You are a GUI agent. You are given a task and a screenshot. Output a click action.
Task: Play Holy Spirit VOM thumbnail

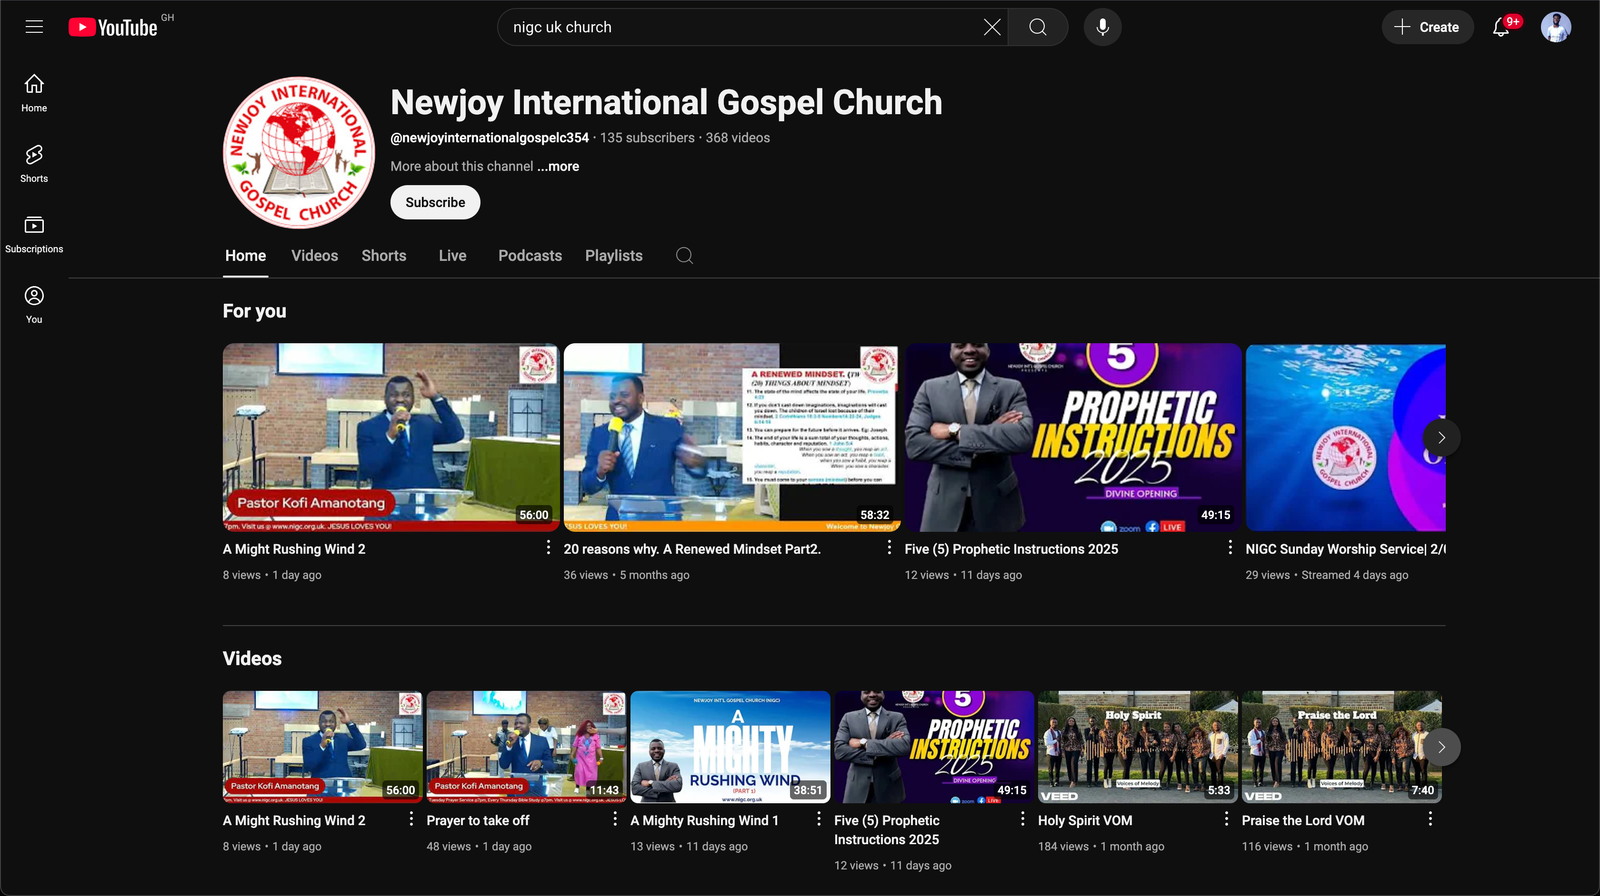tap(1138, 747)
